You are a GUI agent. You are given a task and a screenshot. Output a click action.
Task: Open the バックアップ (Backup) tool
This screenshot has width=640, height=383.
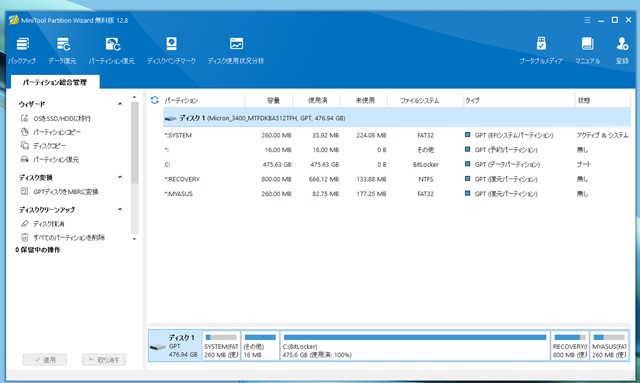click(x=22, y=50)
